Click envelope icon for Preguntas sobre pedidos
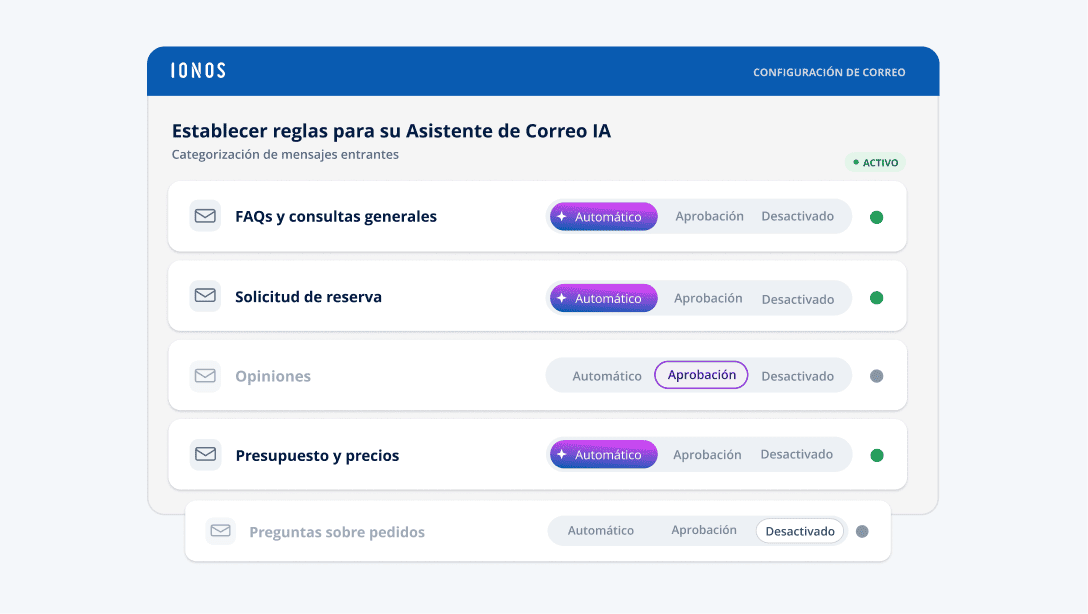1088x614 pixels. (x=221, y=531)
